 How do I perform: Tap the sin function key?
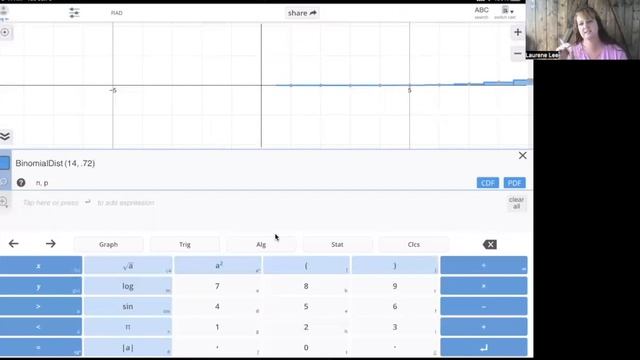(128, 307)
